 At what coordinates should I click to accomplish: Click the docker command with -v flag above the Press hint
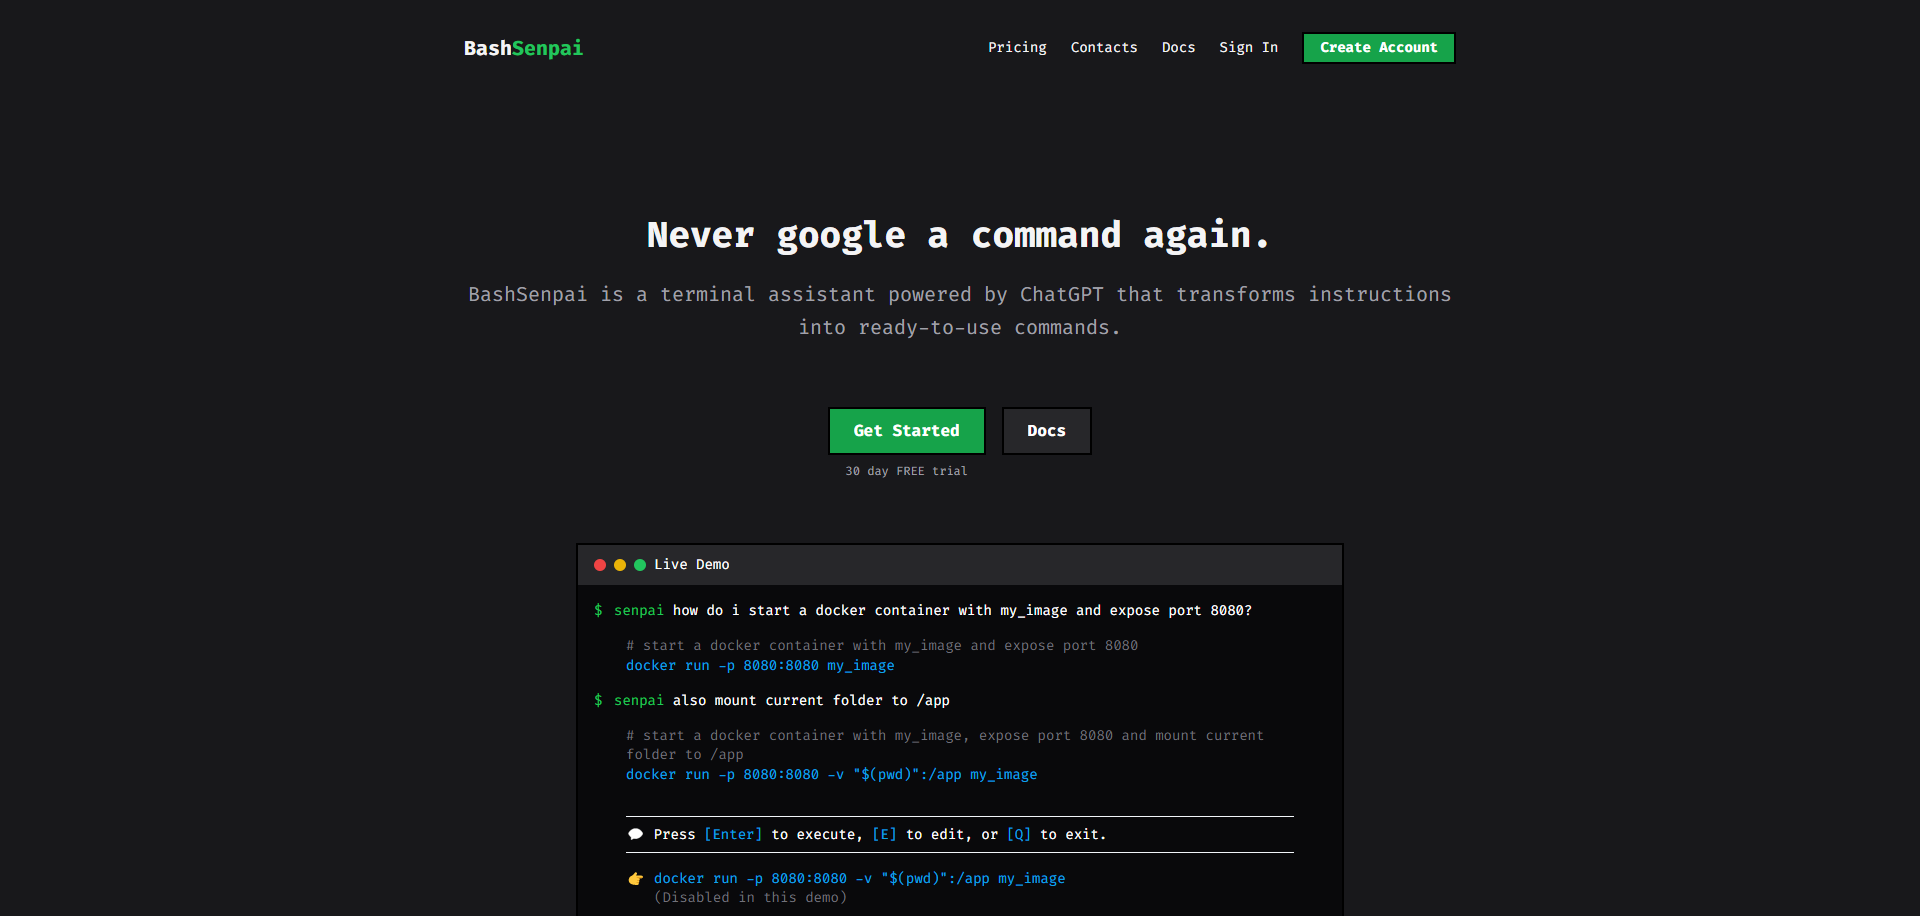831,774
